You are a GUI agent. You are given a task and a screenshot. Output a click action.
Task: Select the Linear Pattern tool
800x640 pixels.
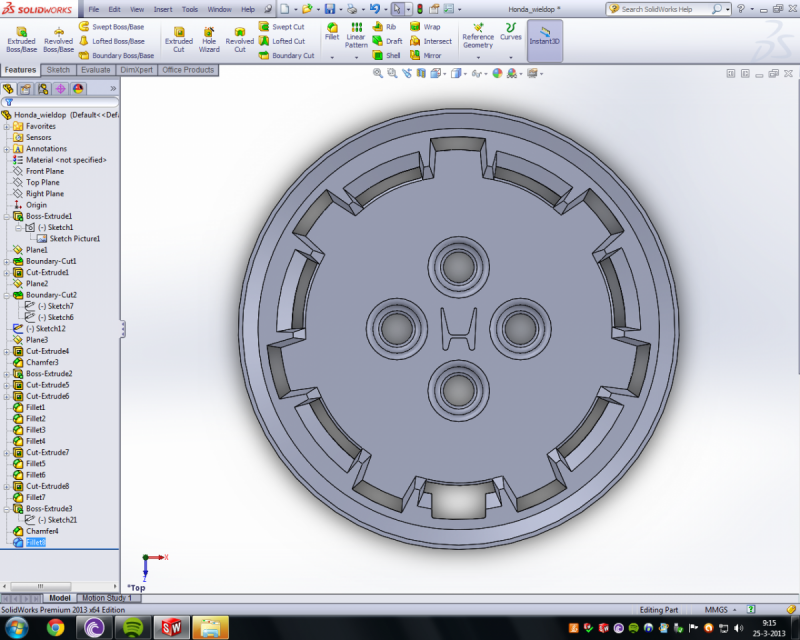coord(356,36)
